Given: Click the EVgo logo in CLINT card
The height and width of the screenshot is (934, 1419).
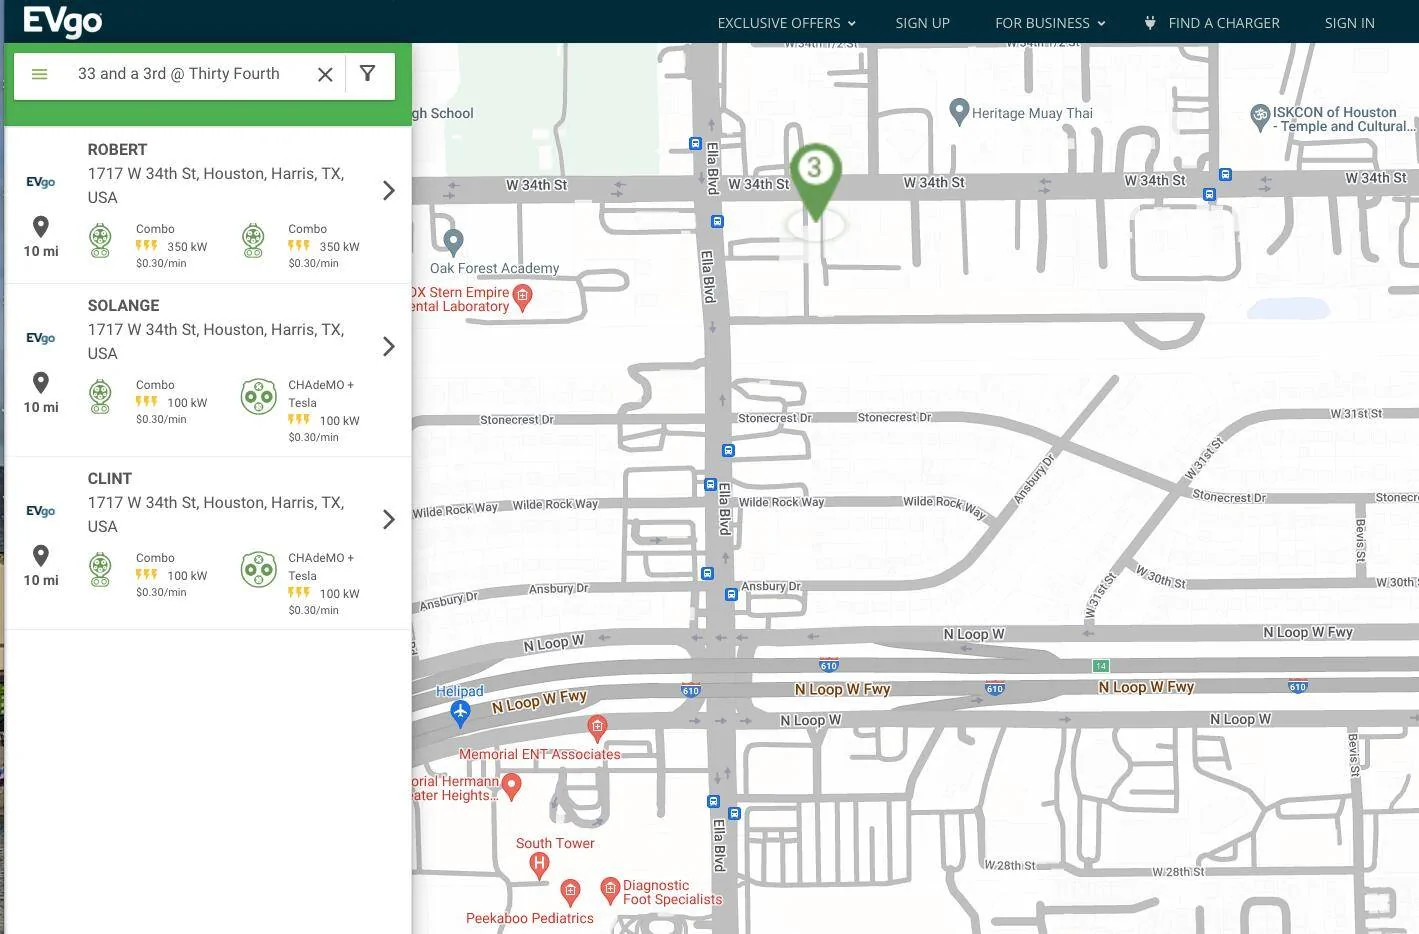Looking at the screenshot, I should pyautogui.click(x=41, y=511).
